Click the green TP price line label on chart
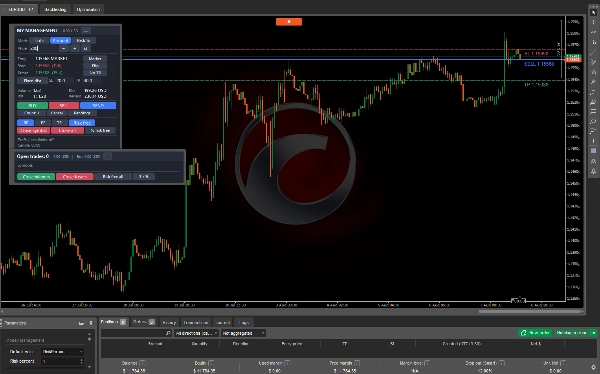This screenshot has height=374, width=600. [536, 85]
